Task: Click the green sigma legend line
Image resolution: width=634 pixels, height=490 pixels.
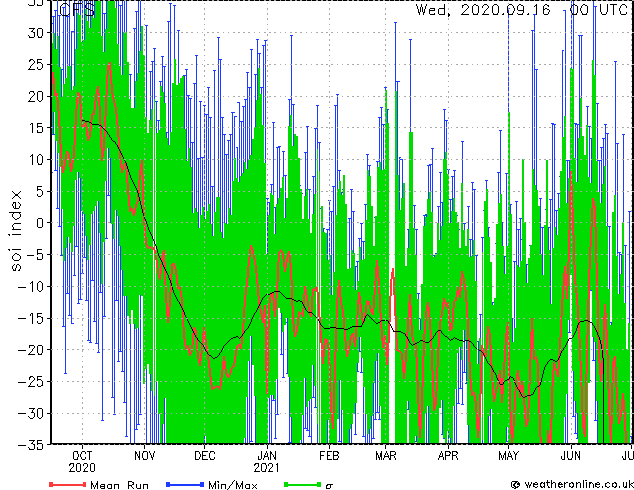Action: (x=302, y=484)
